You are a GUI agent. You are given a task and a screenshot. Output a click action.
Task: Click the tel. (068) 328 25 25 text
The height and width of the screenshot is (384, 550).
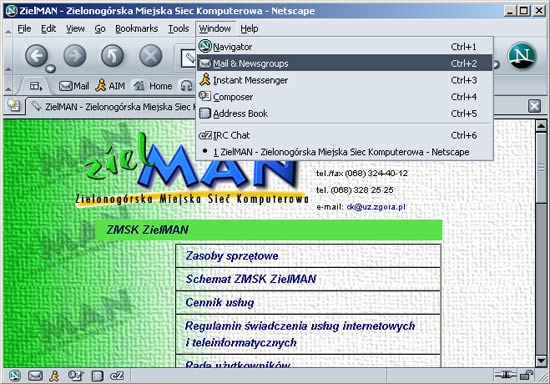tap(355, 190)
